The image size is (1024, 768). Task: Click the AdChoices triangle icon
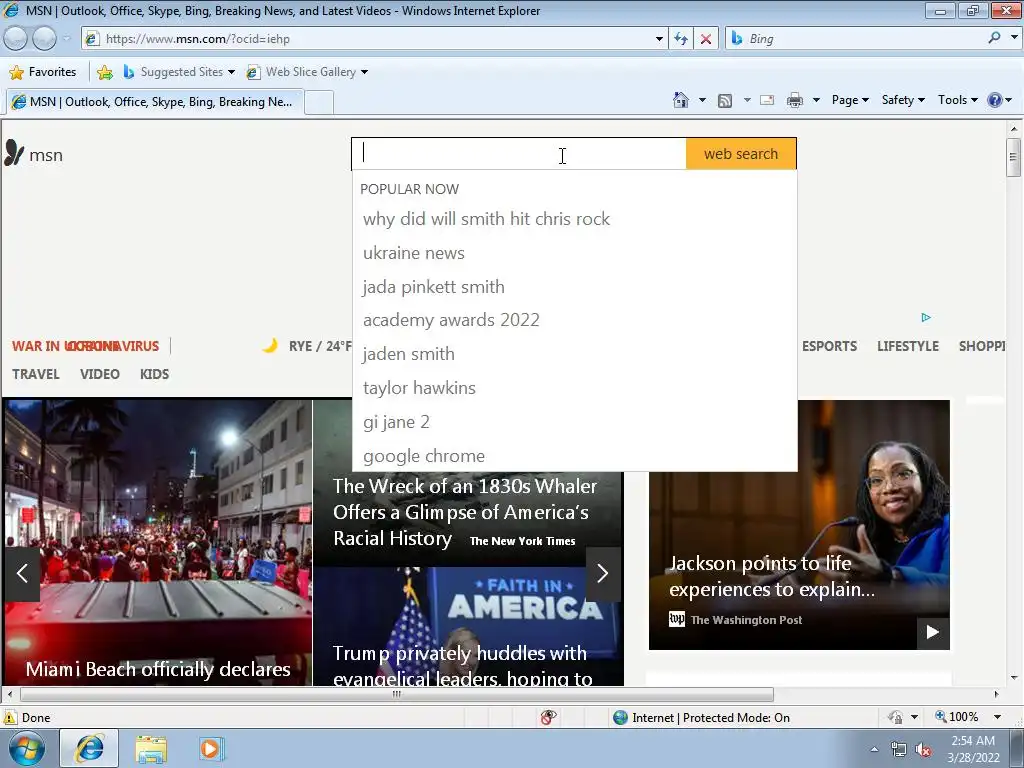925,317
